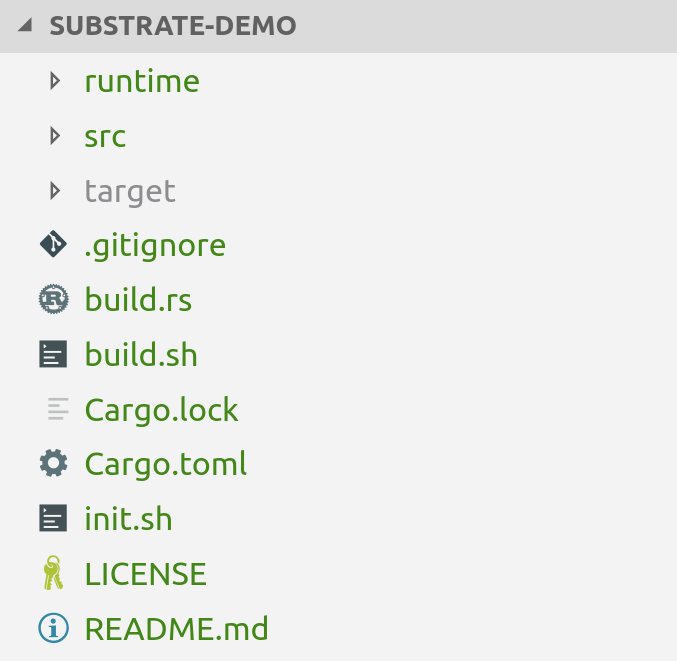677x661 pixels.
Task: Open the README.md file
Action: (176, 628)
